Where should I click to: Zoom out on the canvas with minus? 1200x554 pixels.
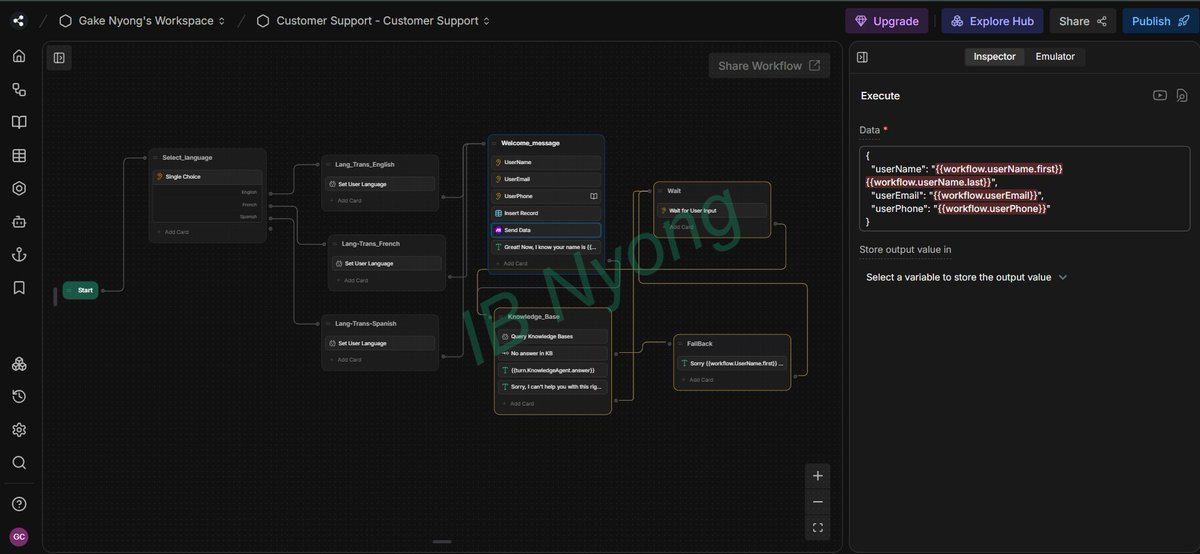(818, 502)
